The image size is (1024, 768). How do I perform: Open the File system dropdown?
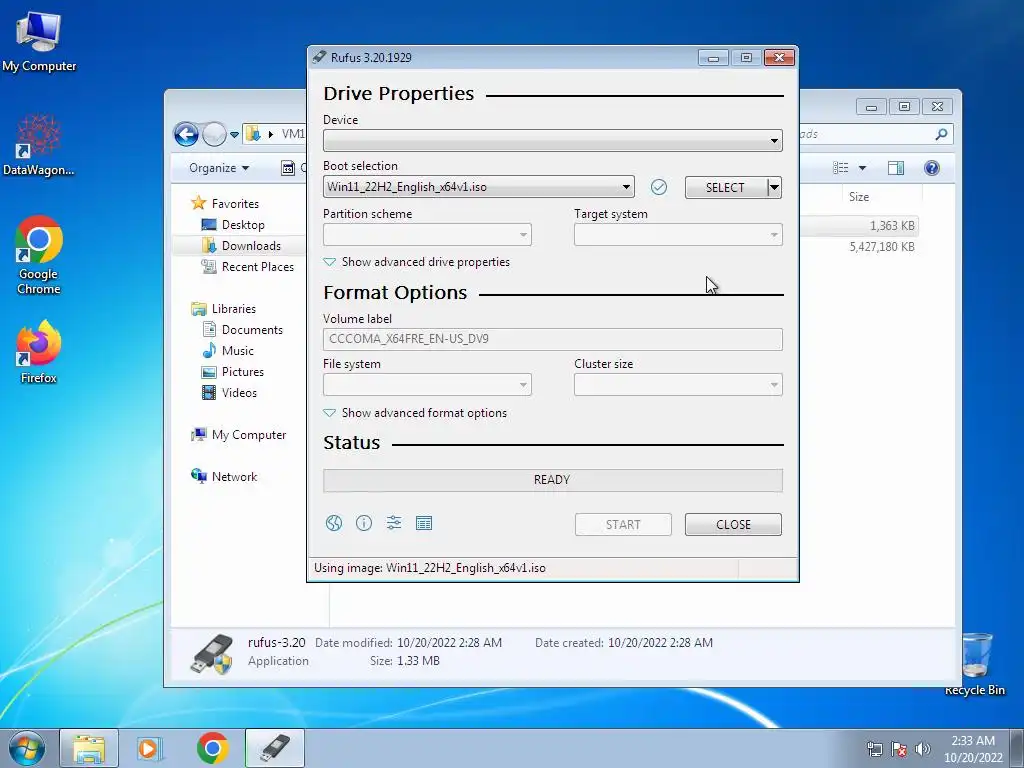[x=427, y=385]
